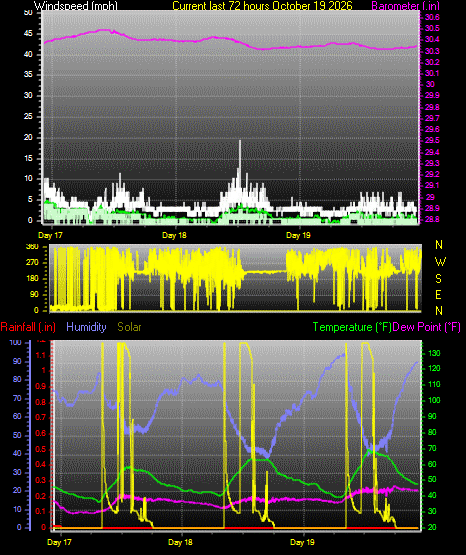The image size is (466, 555).
Task: Select the 110 value on the temperature axis
Action: tap(434, 385)
